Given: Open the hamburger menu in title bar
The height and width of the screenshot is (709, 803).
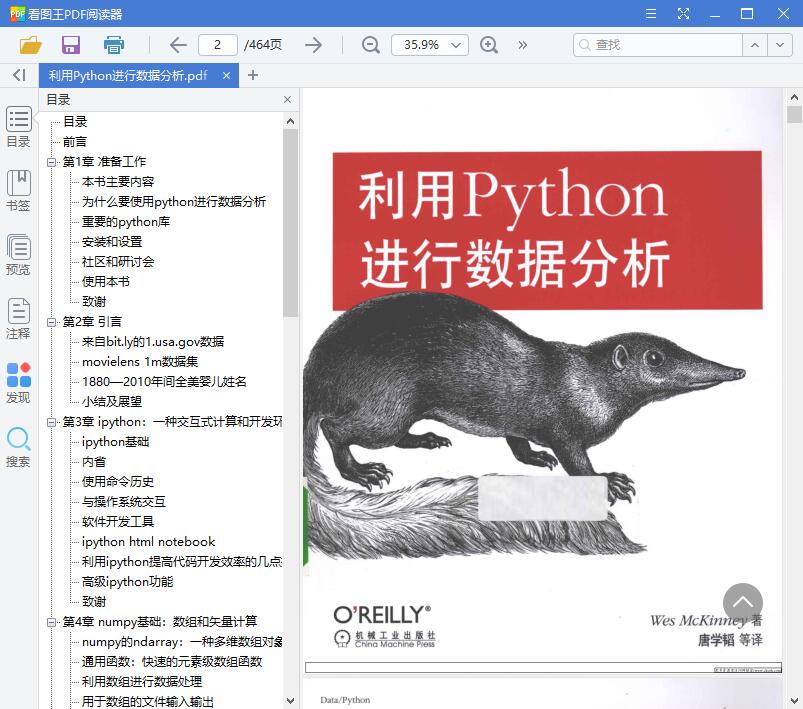Looking at the screenshot, I should tap(649, 13).
